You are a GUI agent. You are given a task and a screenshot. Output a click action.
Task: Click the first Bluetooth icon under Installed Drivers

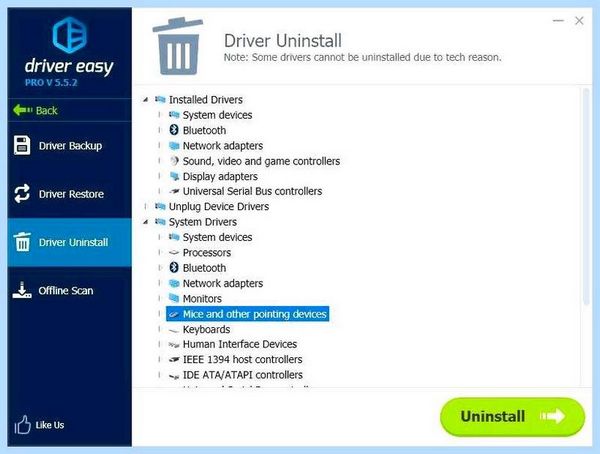(174, 130)
